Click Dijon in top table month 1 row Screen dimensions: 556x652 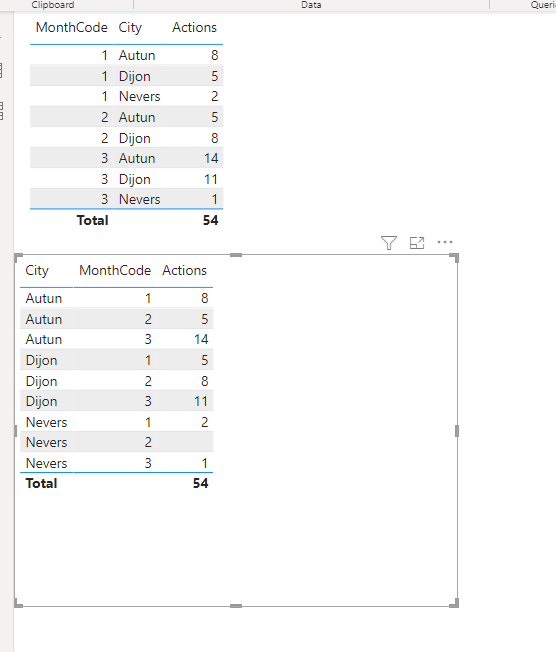(134, 77)
